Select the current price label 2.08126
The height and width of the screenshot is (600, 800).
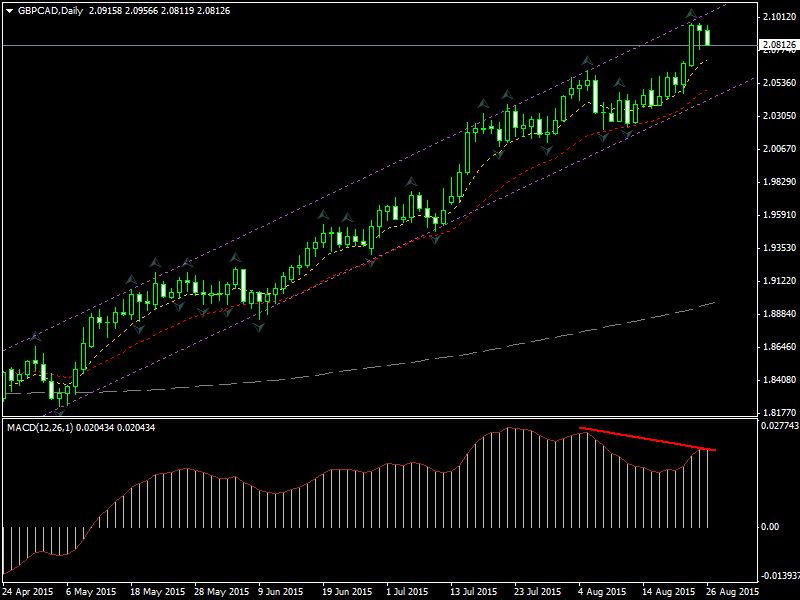[779, 45]
